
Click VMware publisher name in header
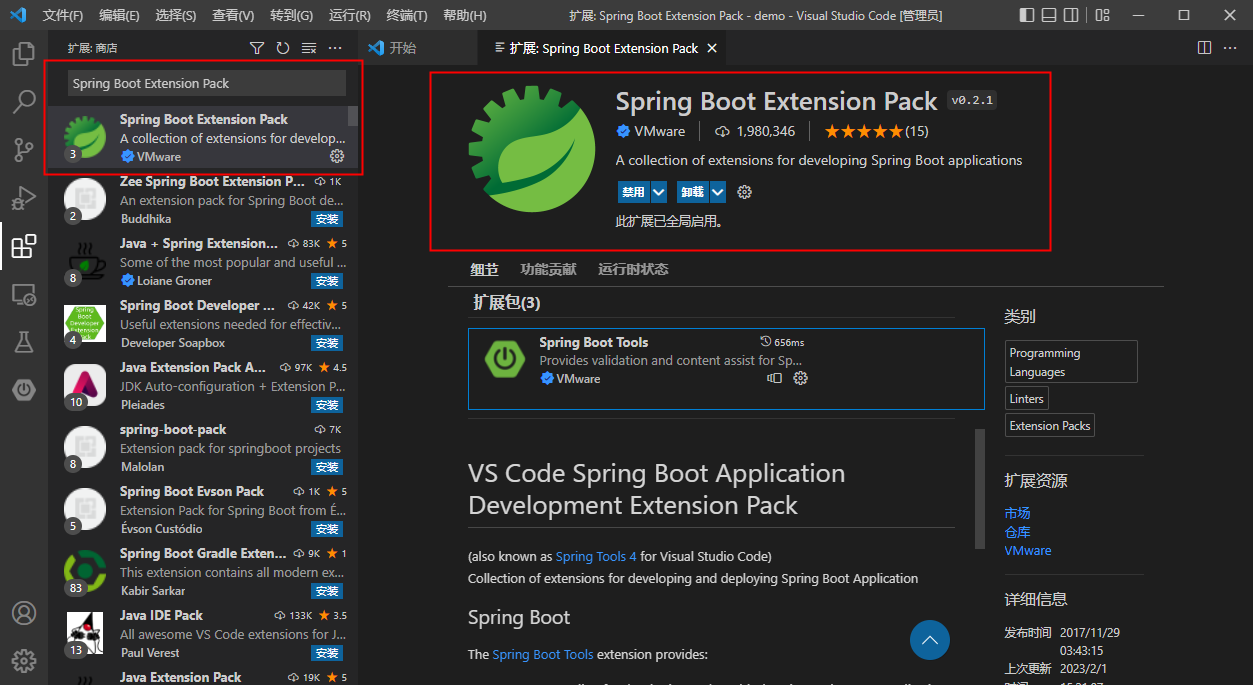659,131
